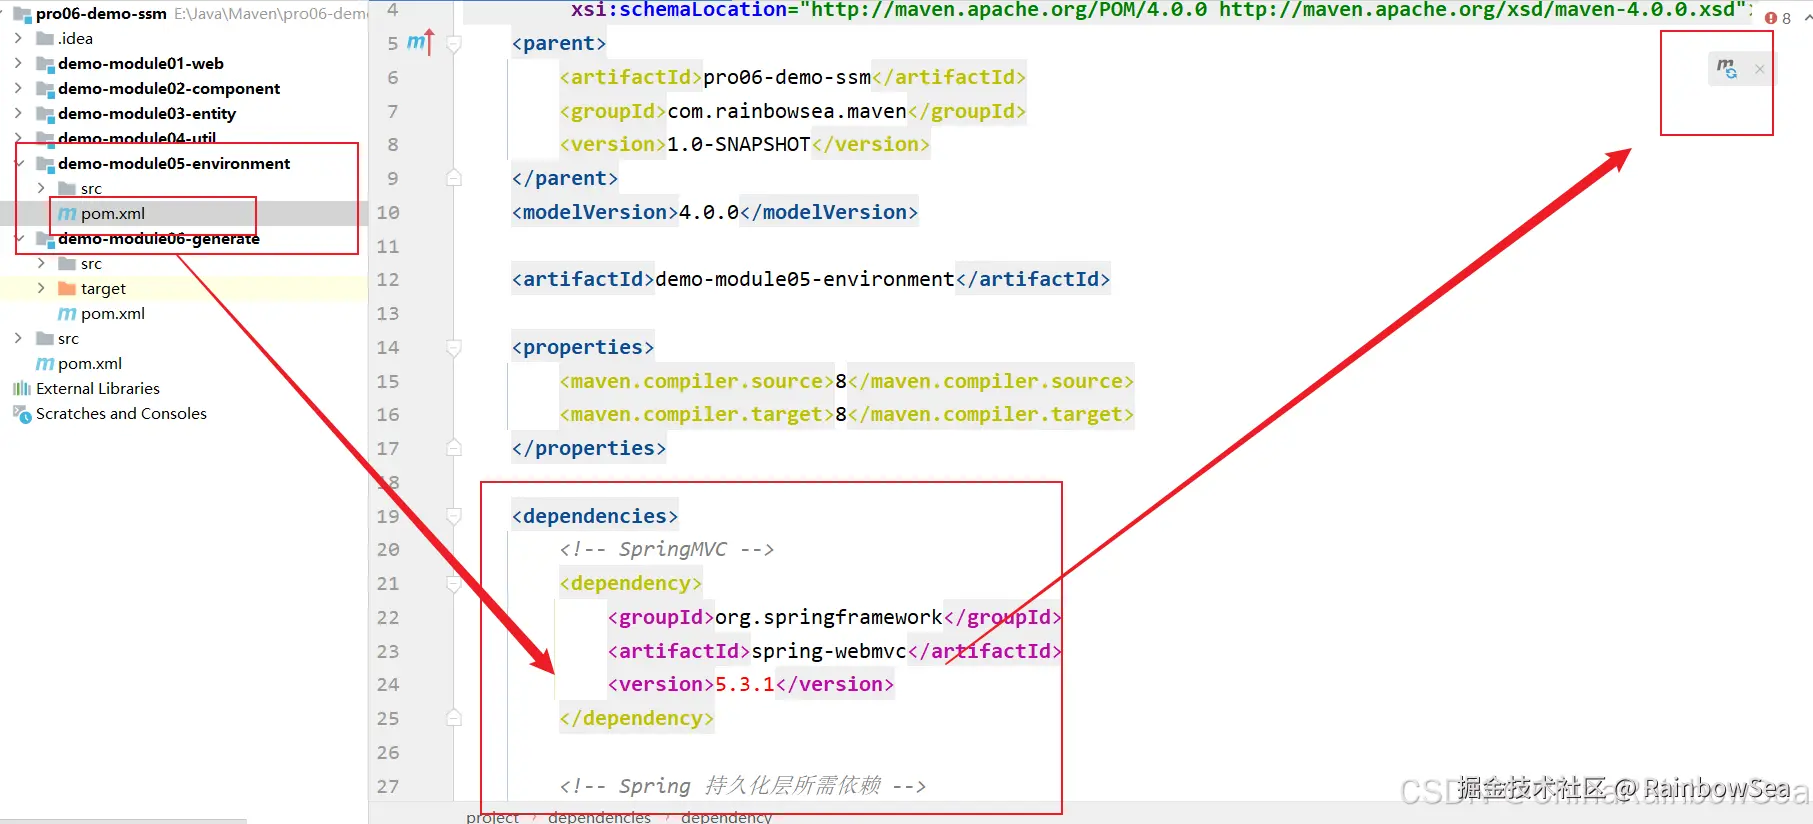The image size is (1813, 824).
Task: Click the 1.0-SNAPSHOT version text
Action: coord(739,144)
